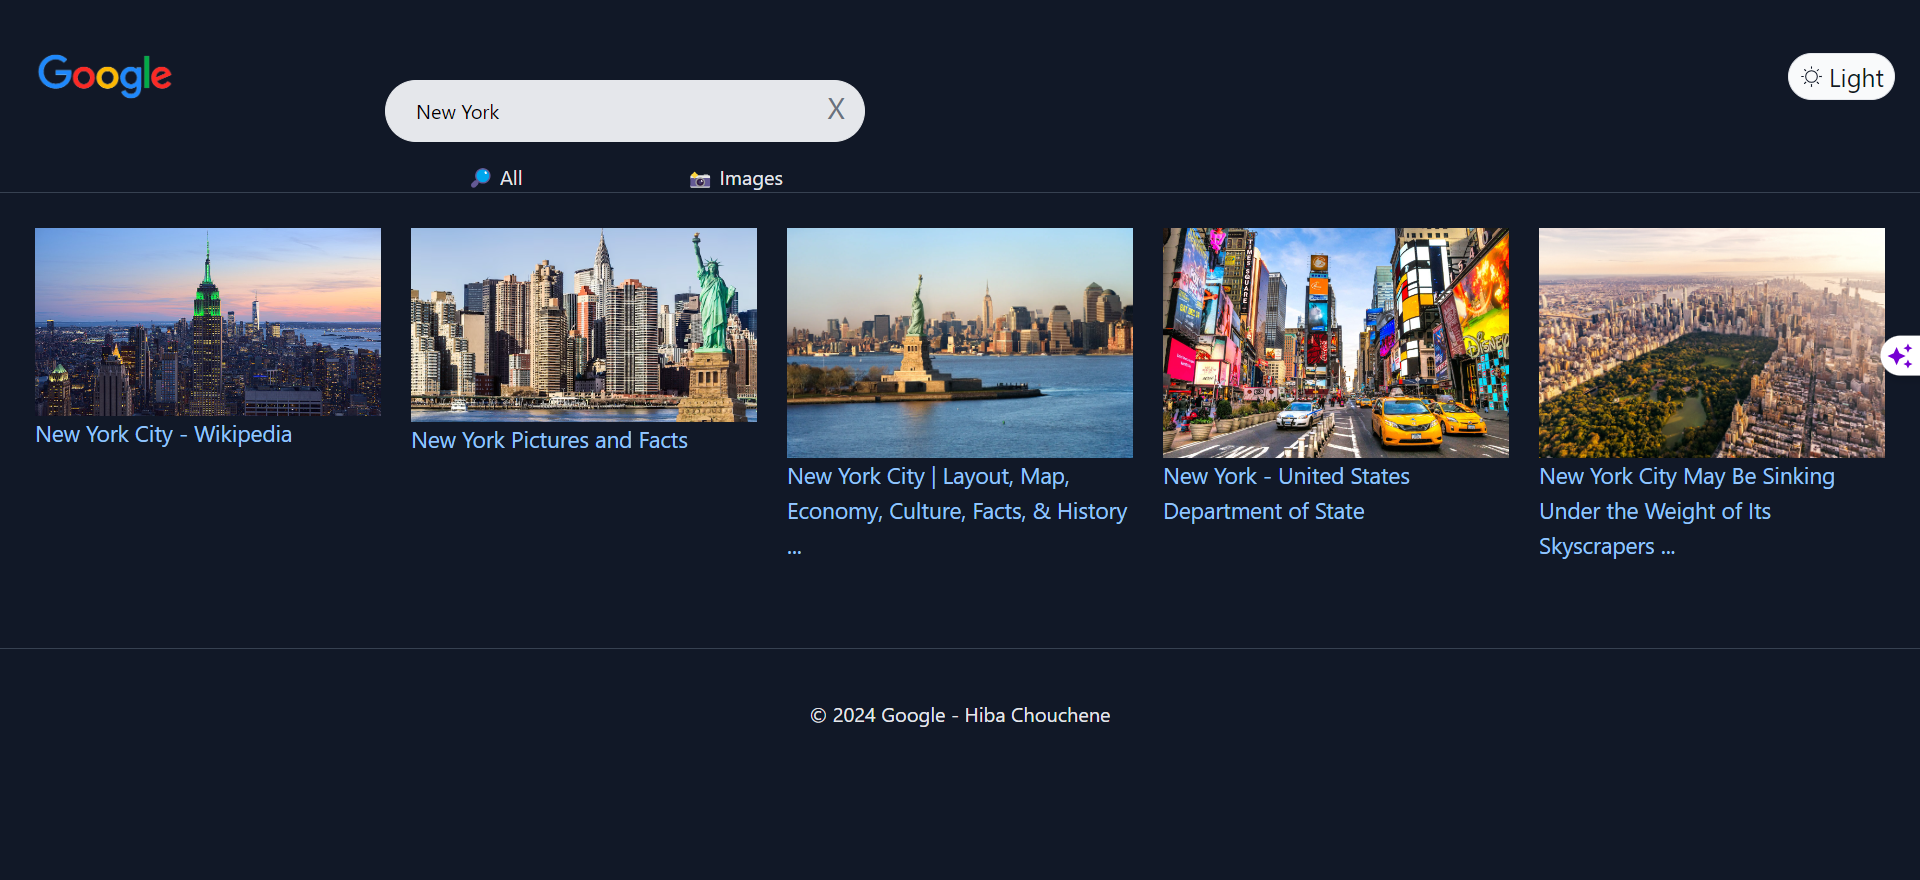This screenshot has height=880, width=1920.
Task: Toggle the Light theme button
Action: click(x=1841, y=77)
